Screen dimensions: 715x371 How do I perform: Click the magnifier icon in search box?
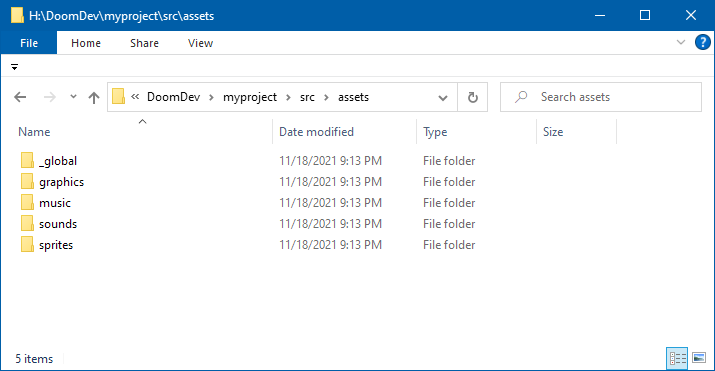(521, 97)
